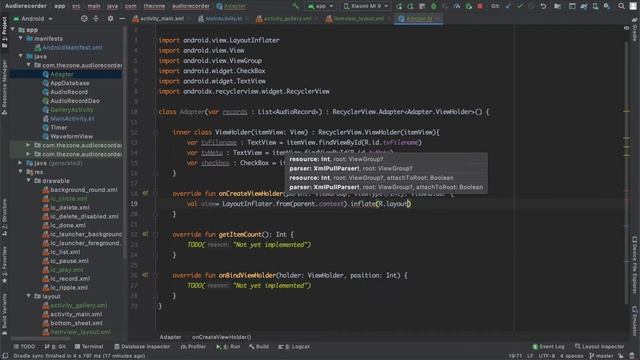Click the master Git branch widget
The width and height of the screenshot is (640, 360).
tap(602, 356)
